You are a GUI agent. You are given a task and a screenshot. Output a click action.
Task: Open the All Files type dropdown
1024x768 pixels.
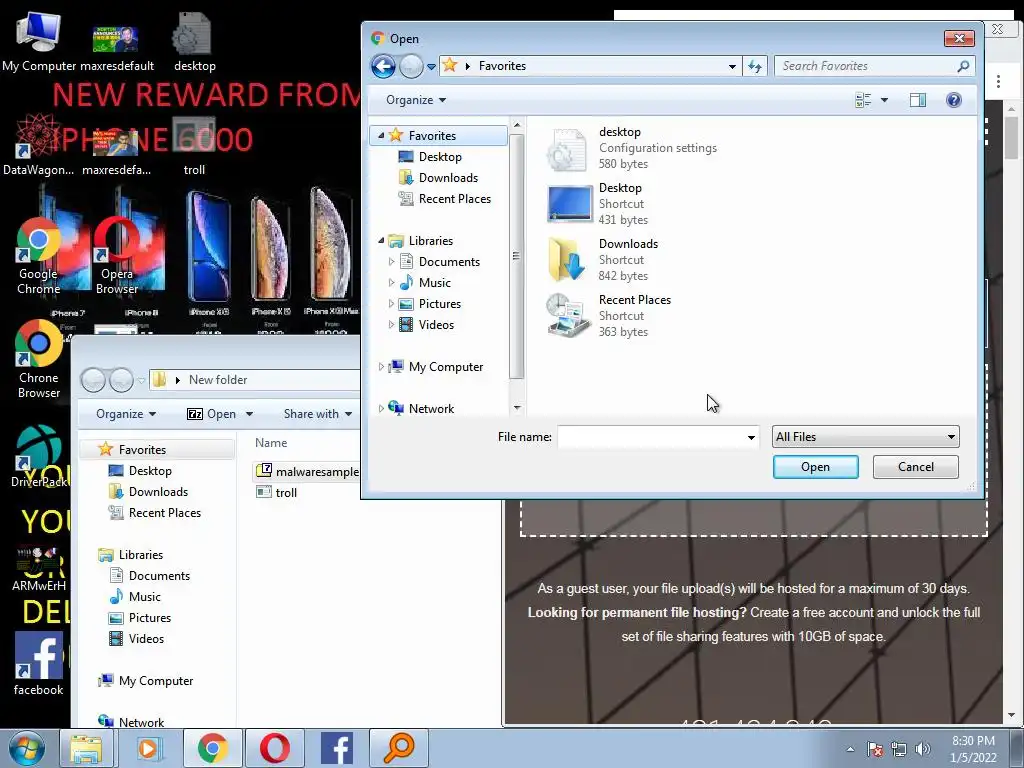pos(865,437)
